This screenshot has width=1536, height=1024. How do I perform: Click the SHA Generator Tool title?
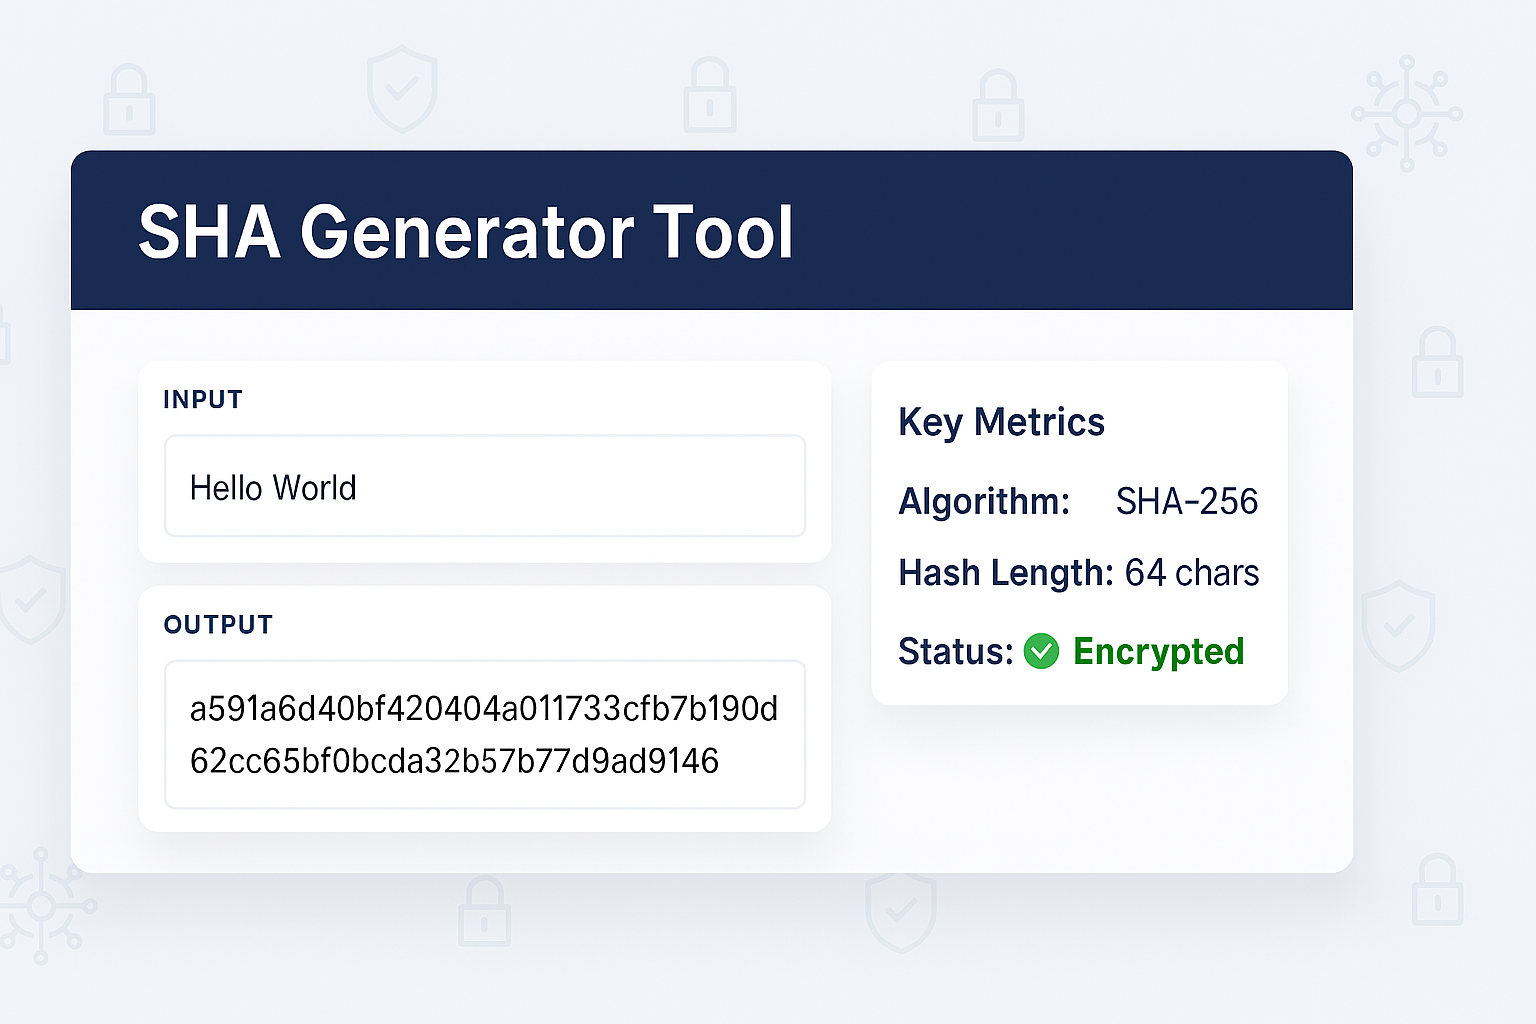tap(466, 232)
